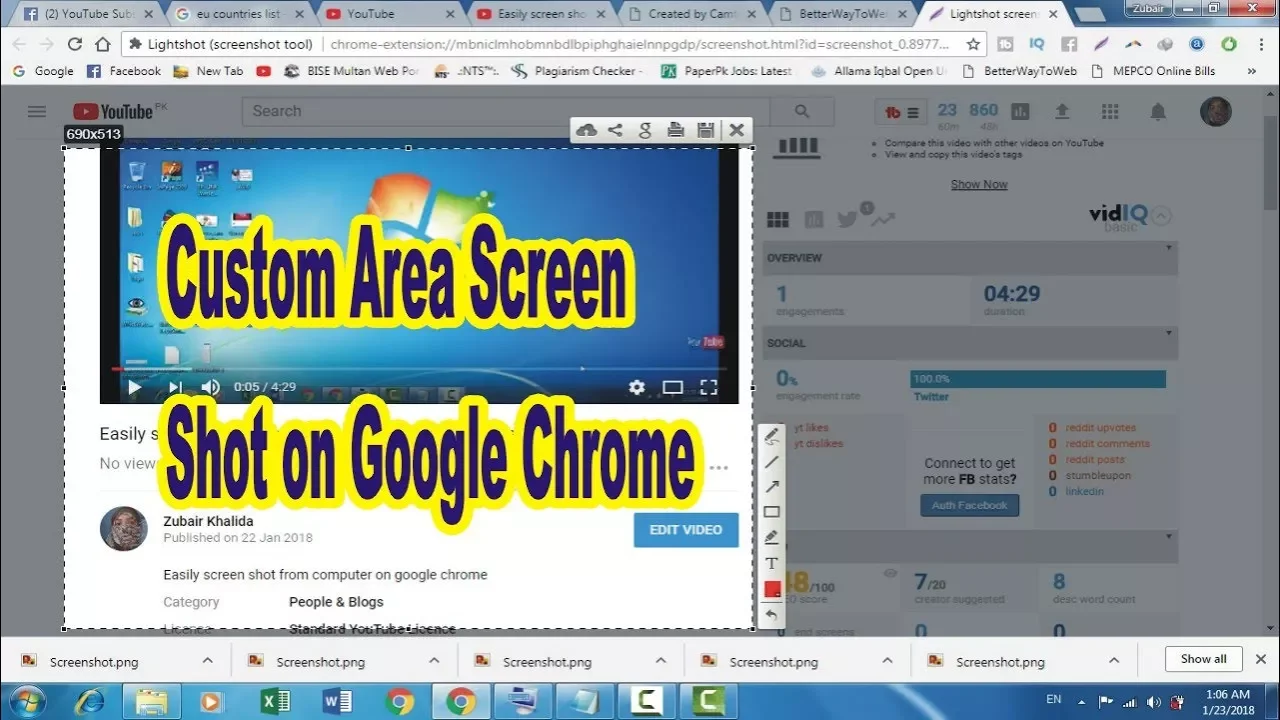Open the People & Blogs category link
The width and height of the screenshot is (1280, 720).
[x=336, y=602]
